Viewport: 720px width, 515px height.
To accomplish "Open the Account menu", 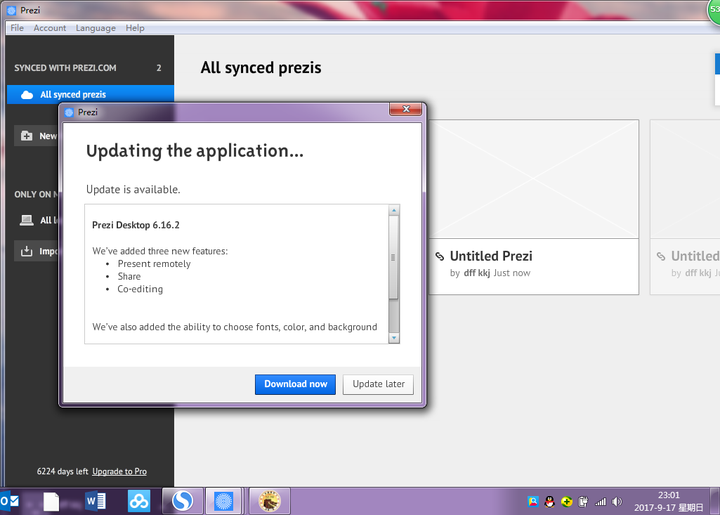I will pyautogui.click(x=50, y=28).
